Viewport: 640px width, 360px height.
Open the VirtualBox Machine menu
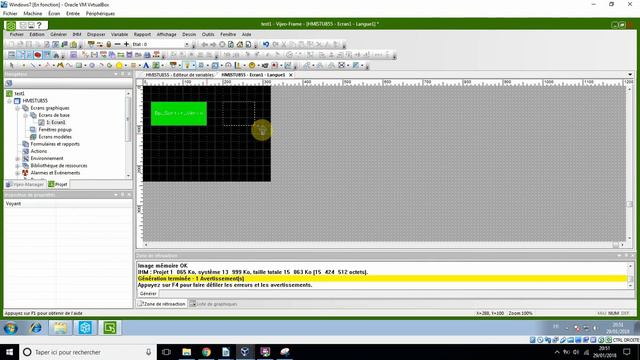[33, 13]
